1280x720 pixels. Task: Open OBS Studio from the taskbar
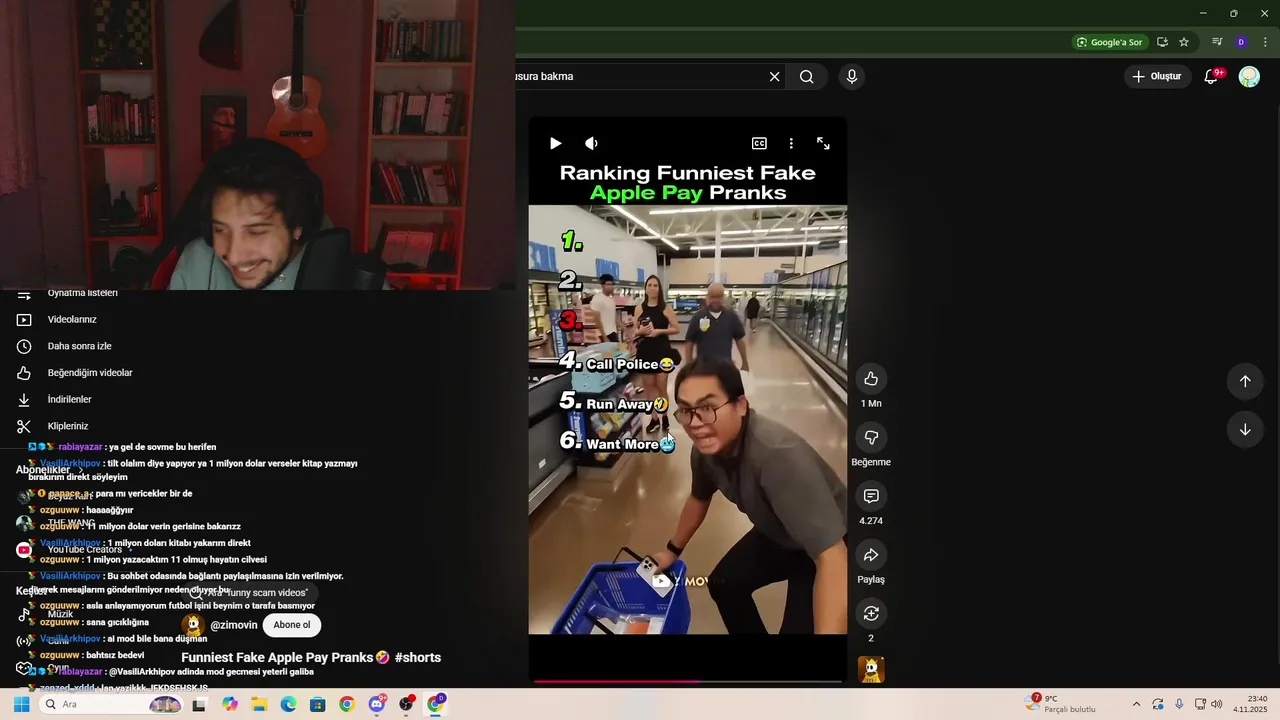pos(406,704)
